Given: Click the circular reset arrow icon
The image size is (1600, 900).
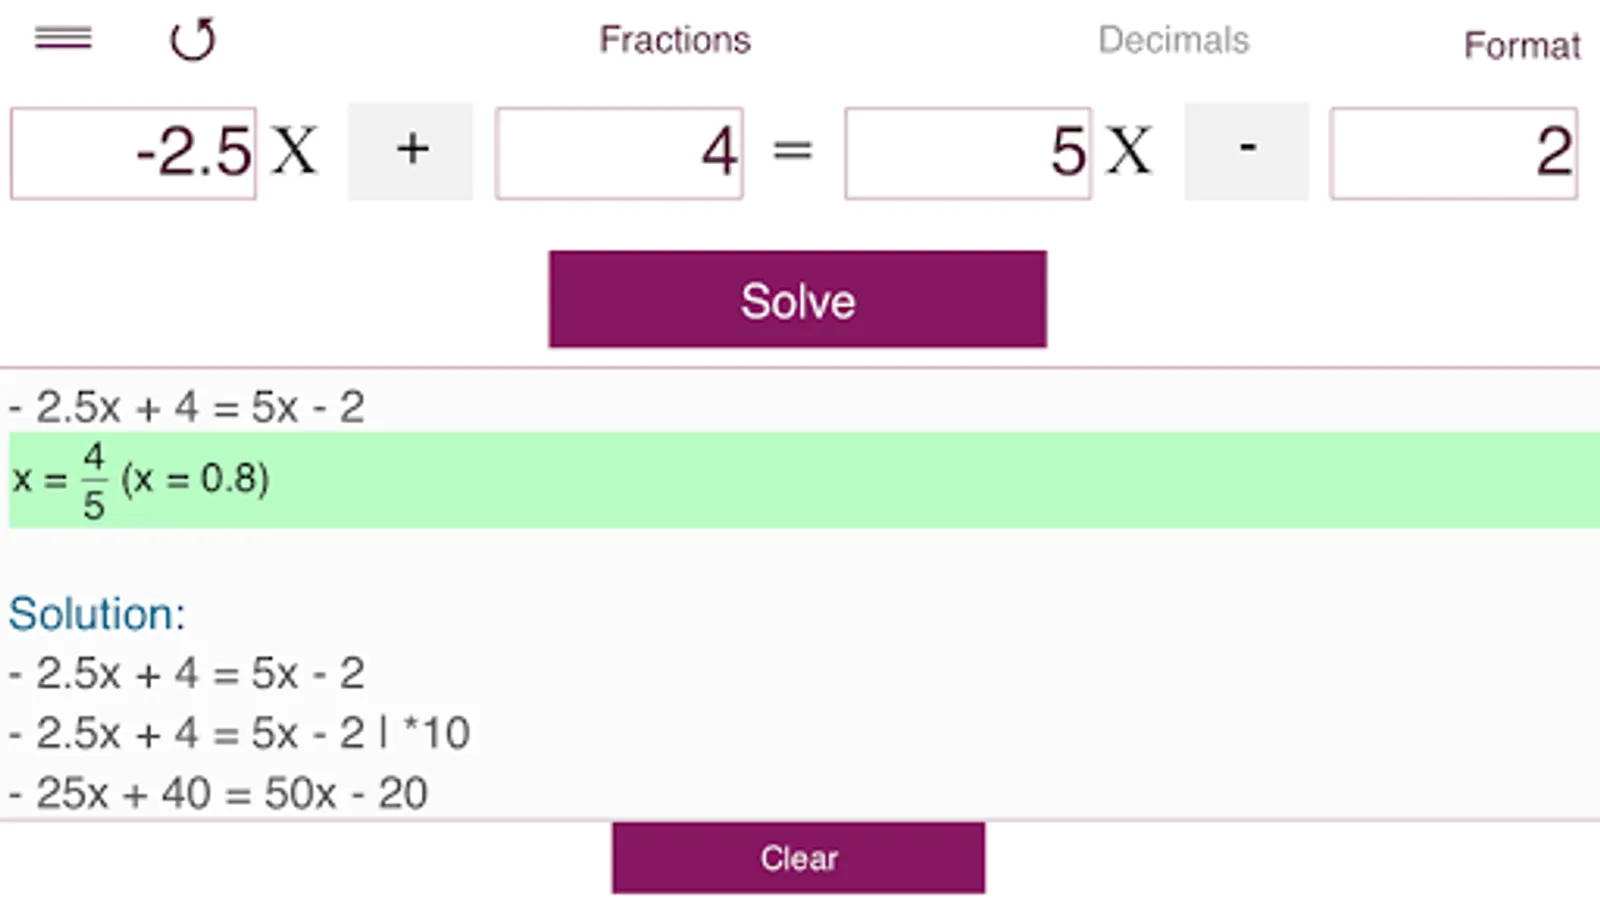Looking at the screenshot, I should coord(192,40).
